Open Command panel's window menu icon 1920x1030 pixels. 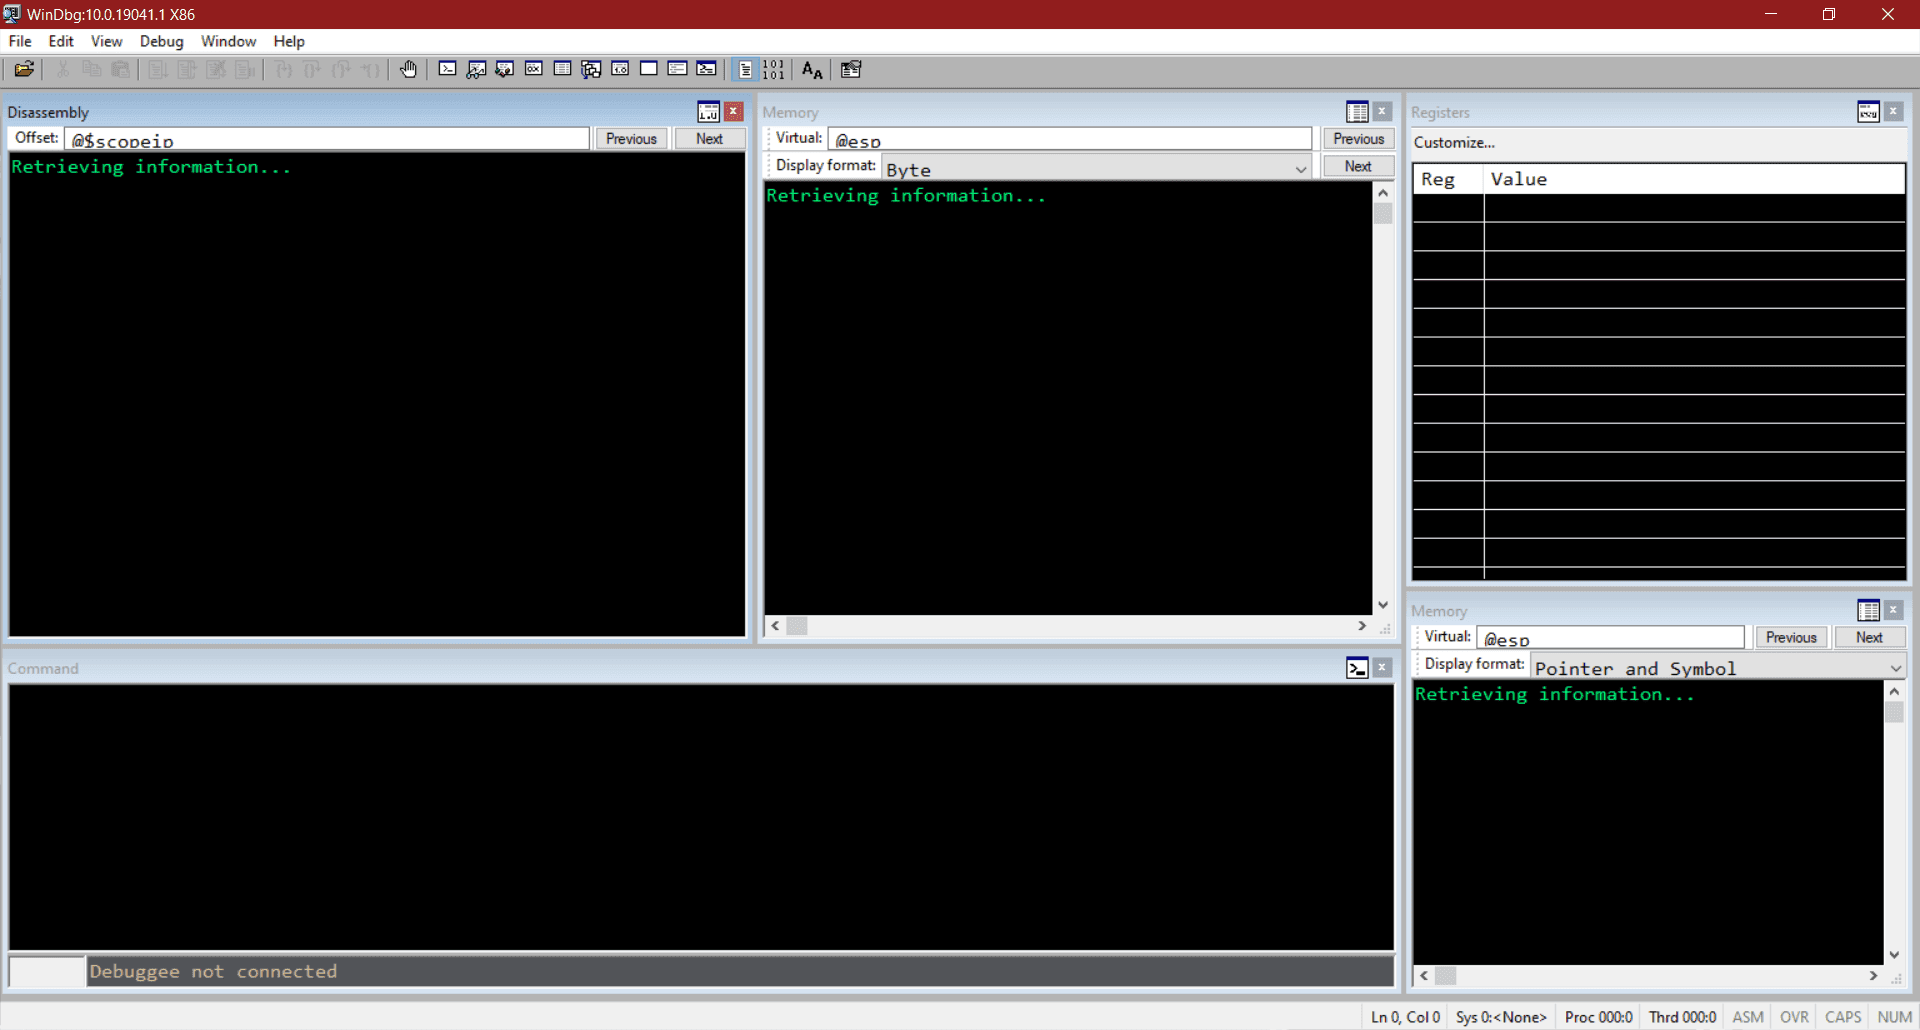(1357, 668)
